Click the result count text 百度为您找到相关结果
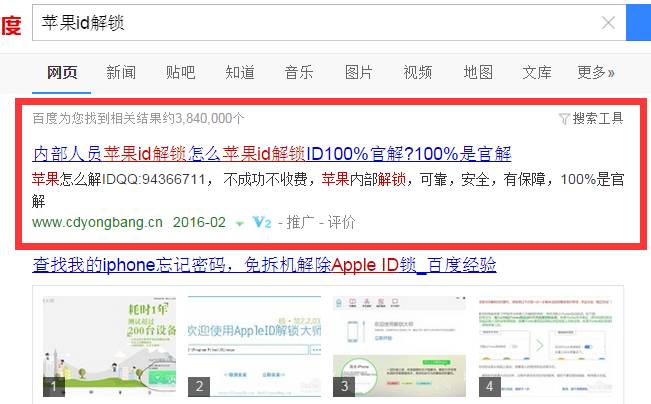The image size is (651, 404). click(x=138, y=118)
